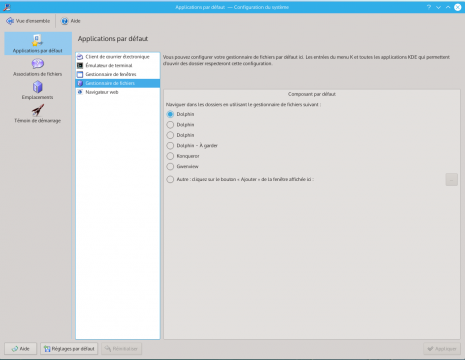Click the Réinitialiser button

[x=121, y=349]
